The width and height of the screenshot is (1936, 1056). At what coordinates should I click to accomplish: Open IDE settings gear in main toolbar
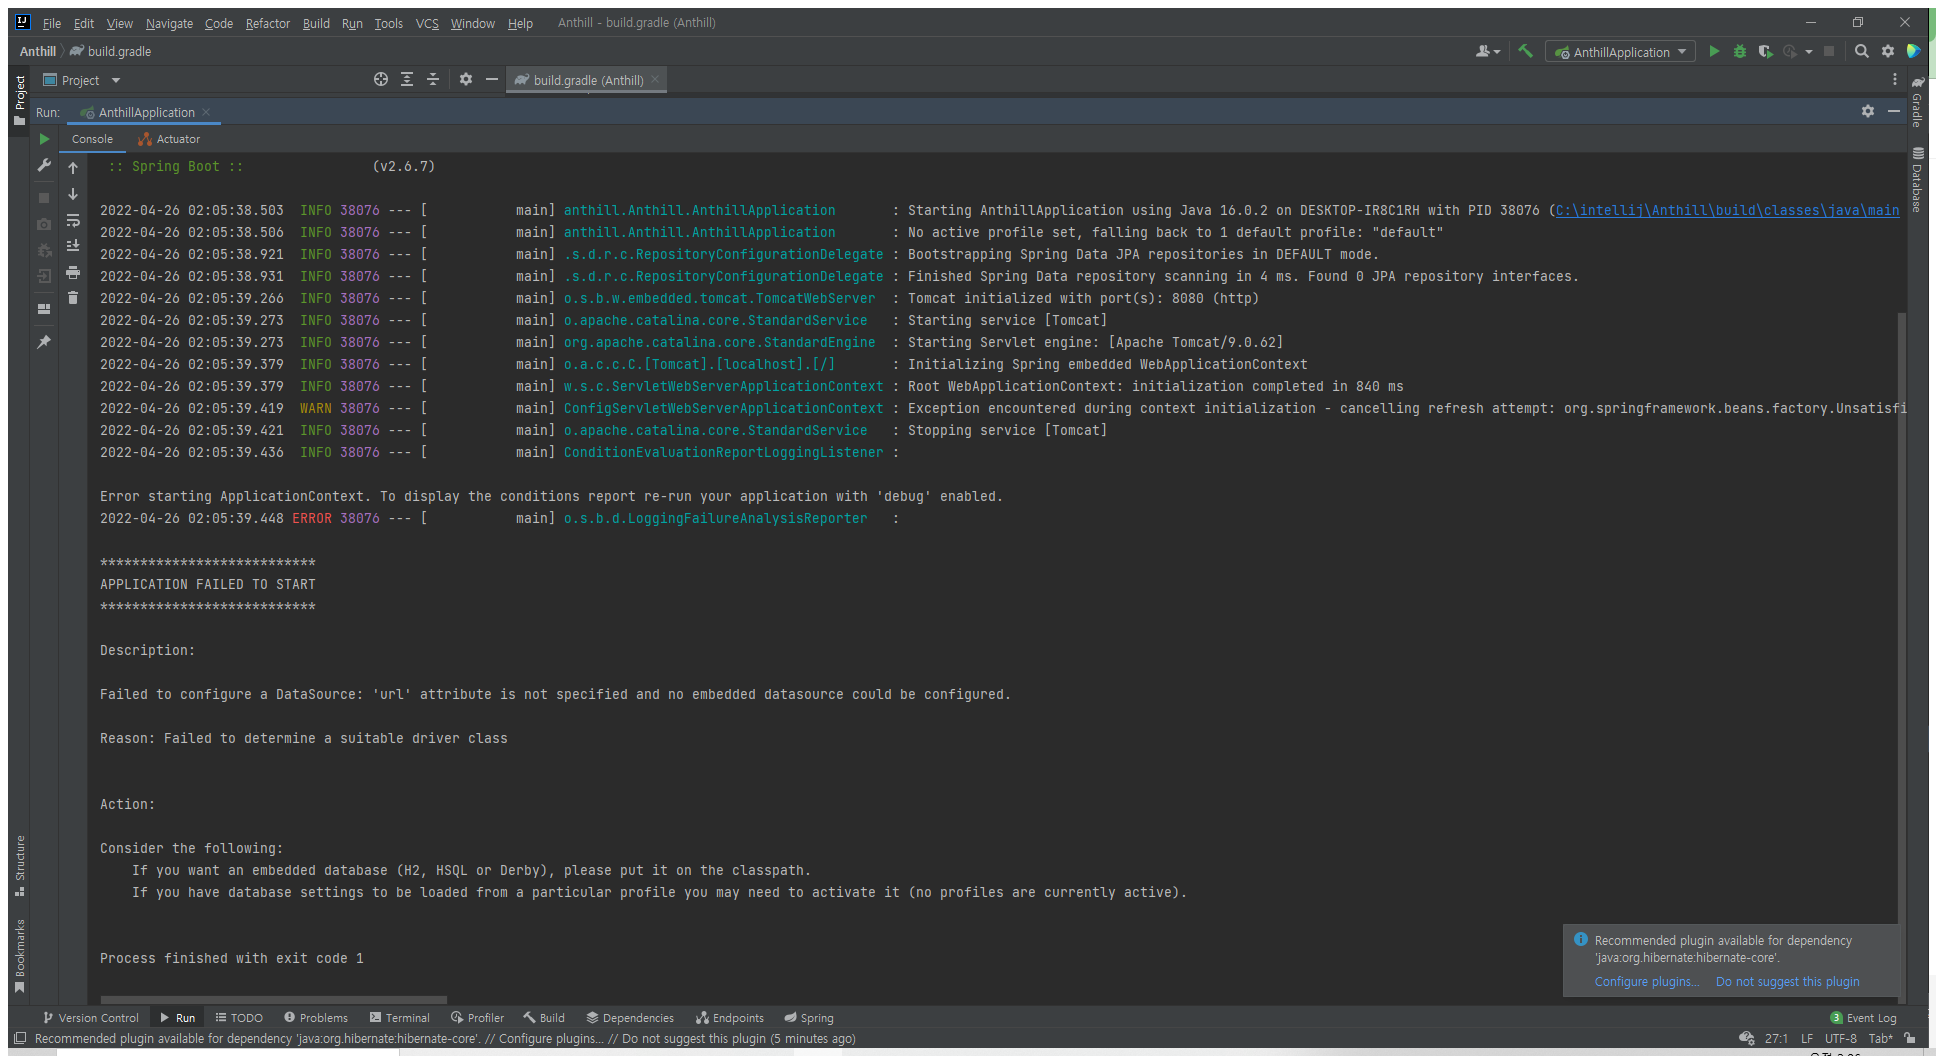[x=1888, y=51]
